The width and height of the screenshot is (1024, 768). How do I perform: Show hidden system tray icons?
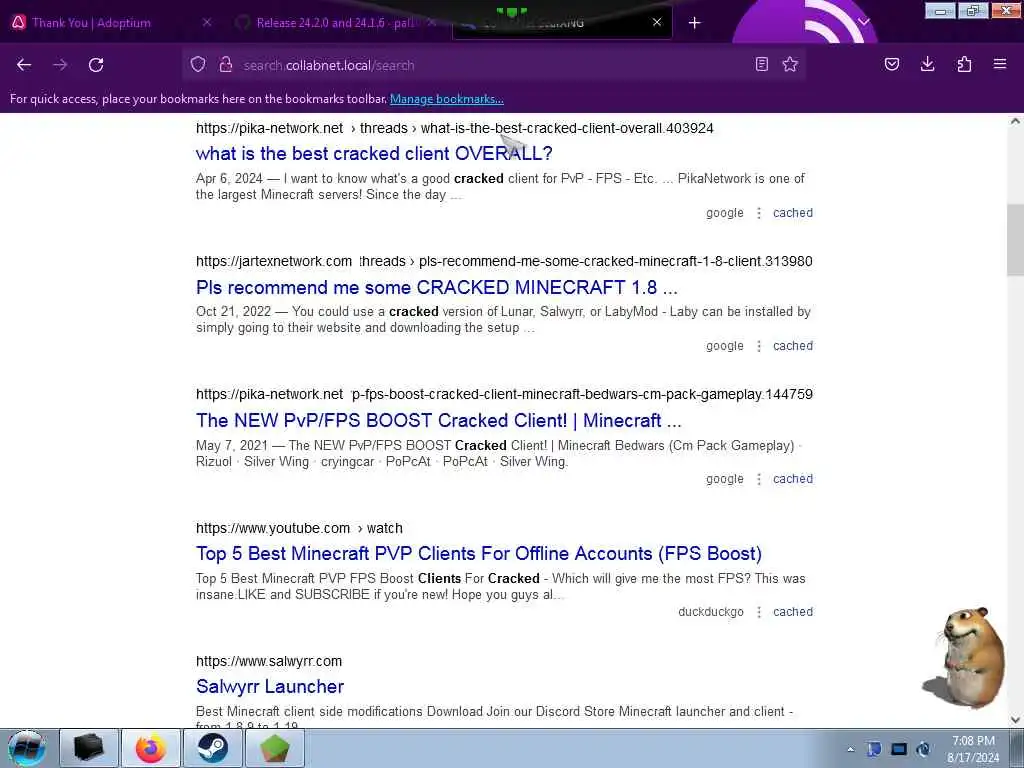point(850,749)
